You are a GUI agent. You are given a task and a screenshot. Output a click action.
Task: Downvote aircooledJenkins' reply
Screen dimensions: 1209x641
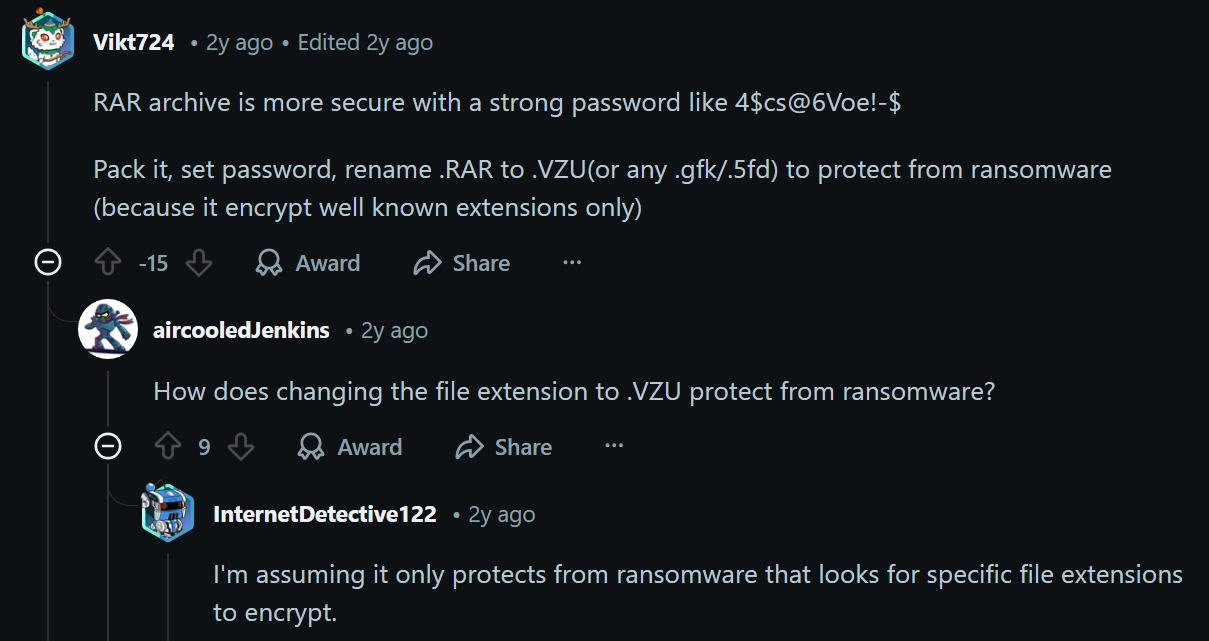click(241, 447)
